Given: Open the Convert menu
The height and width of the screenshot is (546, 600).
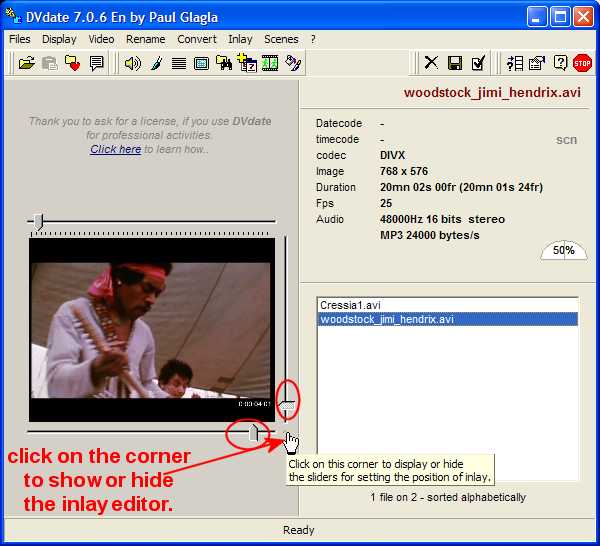Looking at the screenshot, I should (x=197, y=39).
